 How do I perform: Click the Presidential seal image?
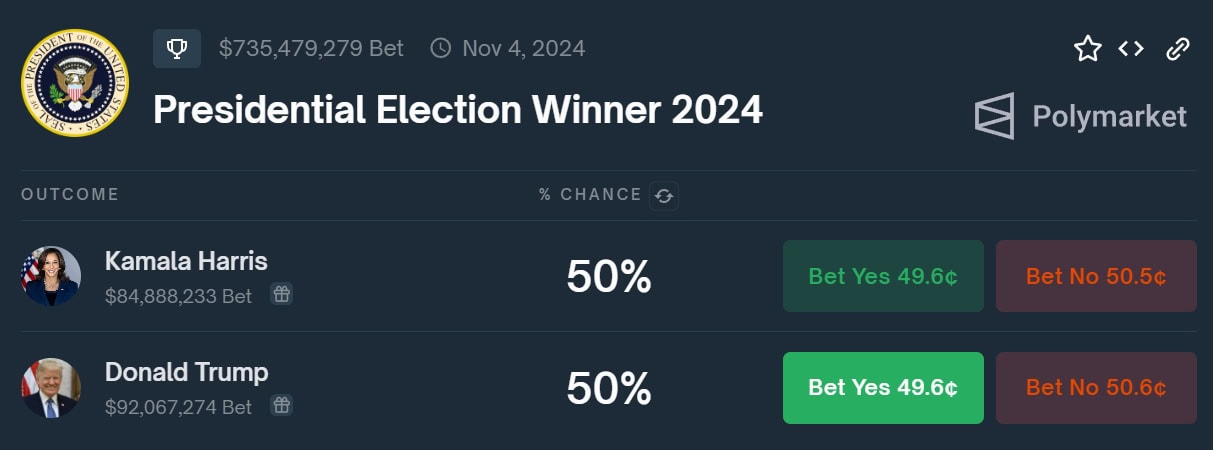pos(74,82)
